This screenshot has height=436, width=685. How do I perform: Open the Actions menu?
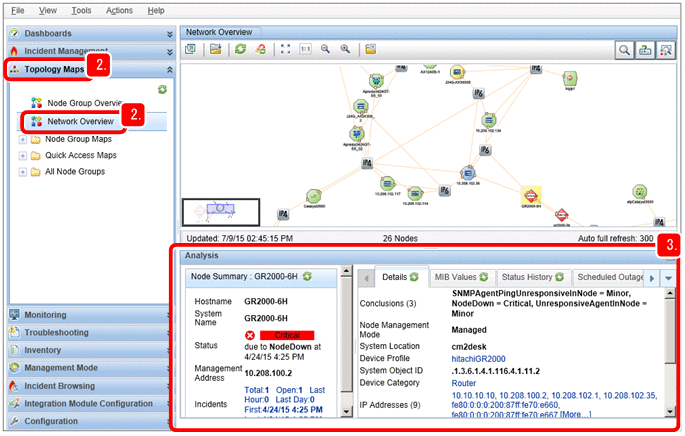(119, 10)
